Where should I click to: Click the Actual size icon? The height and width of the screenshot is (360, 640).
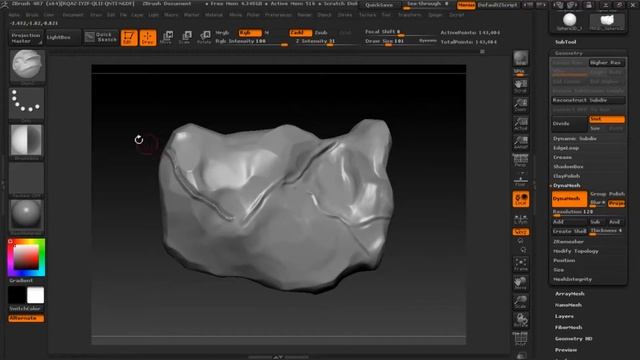520,124
